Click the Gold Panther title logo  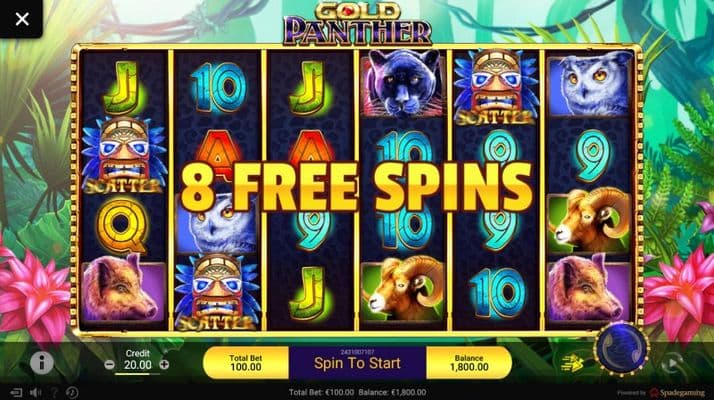357,24
